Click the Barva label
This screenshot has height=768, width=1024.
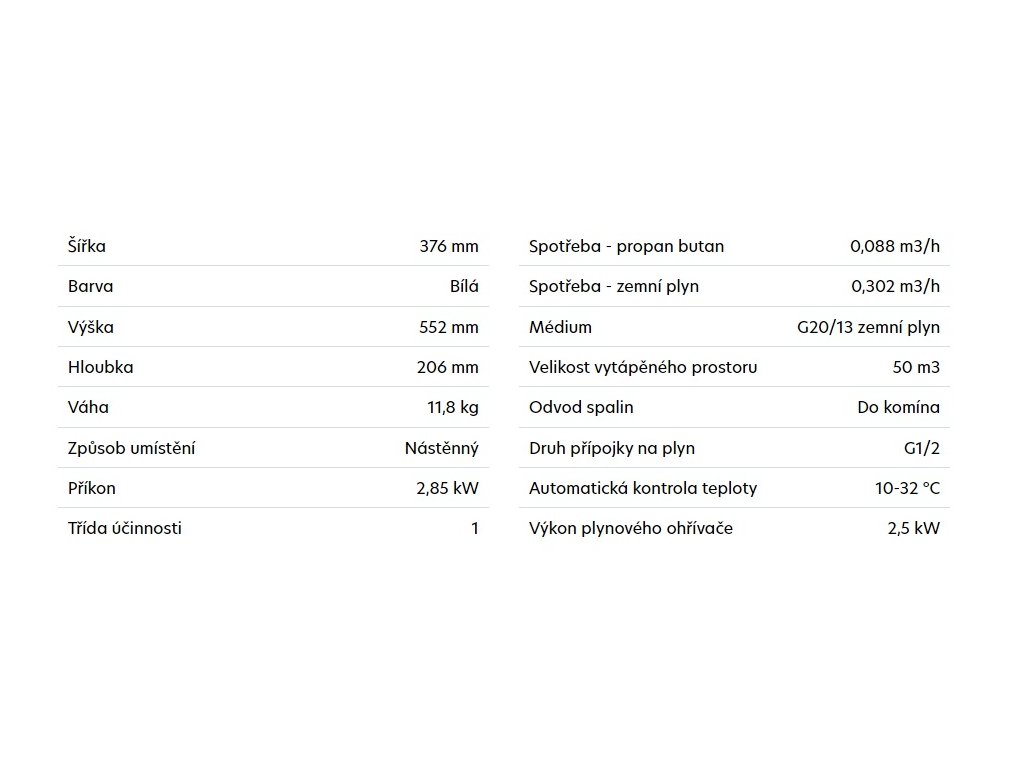90,286
